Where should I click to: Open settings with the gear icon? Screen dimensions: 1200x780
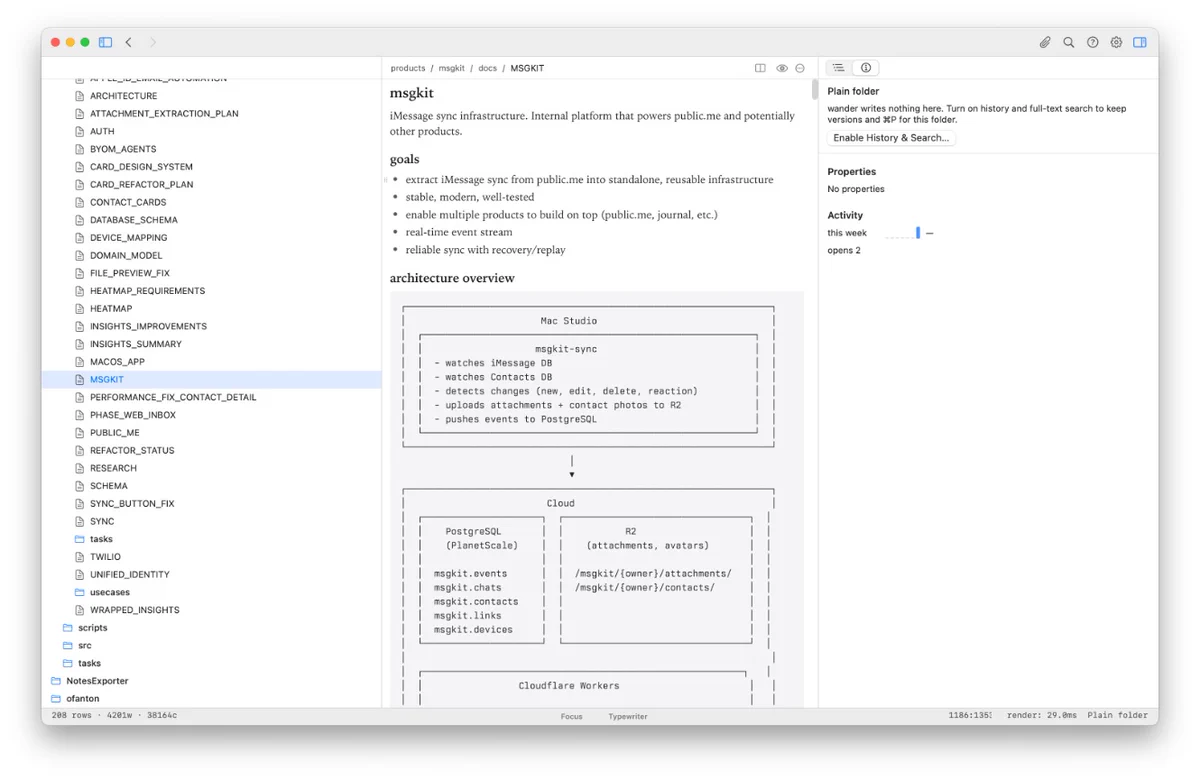pyautogui.click(x=1116, y=42)
